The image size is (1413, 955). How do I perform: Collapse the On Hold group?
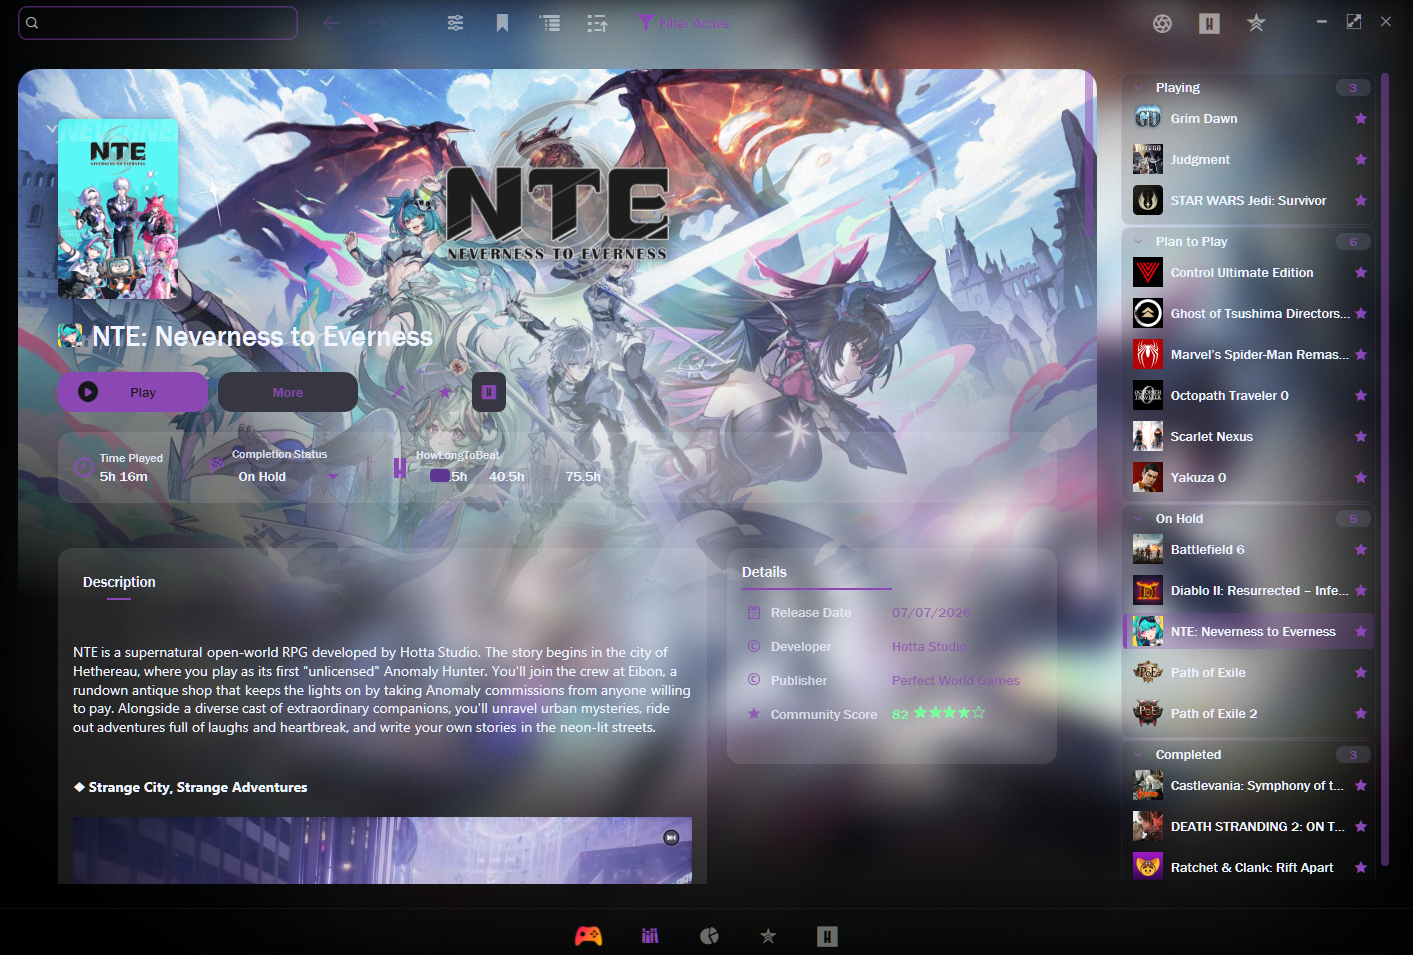[x=1138, y=518]
